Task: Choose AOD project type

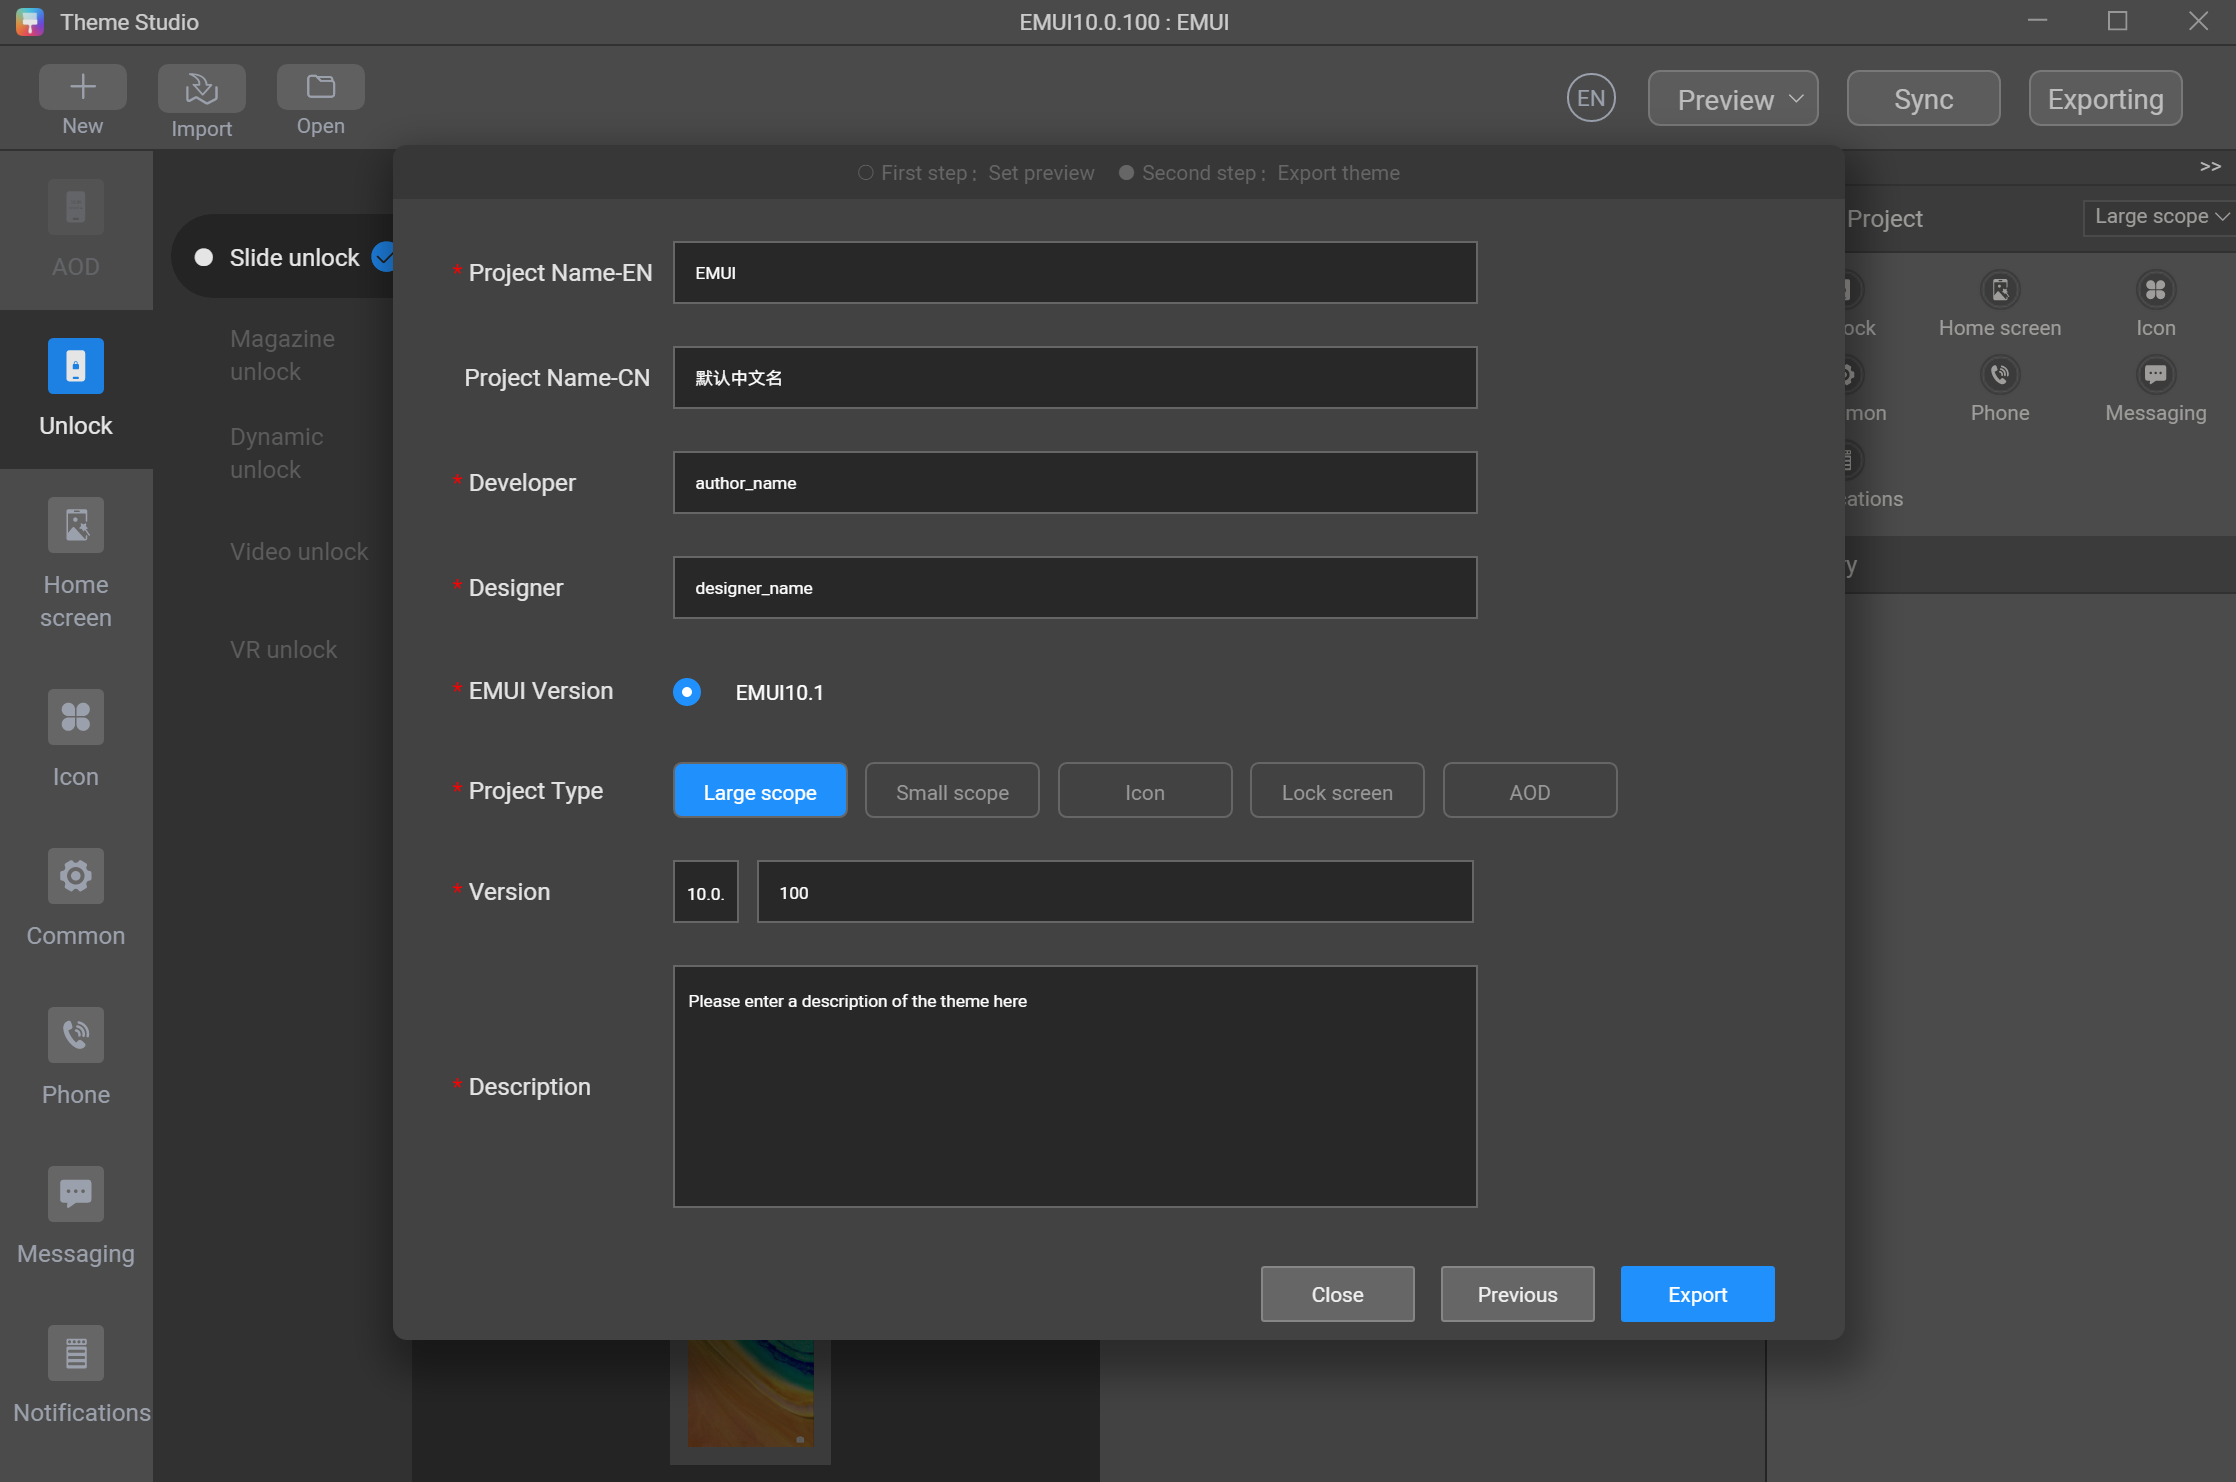Action: pyautogui.click(x=1530, y=791)
